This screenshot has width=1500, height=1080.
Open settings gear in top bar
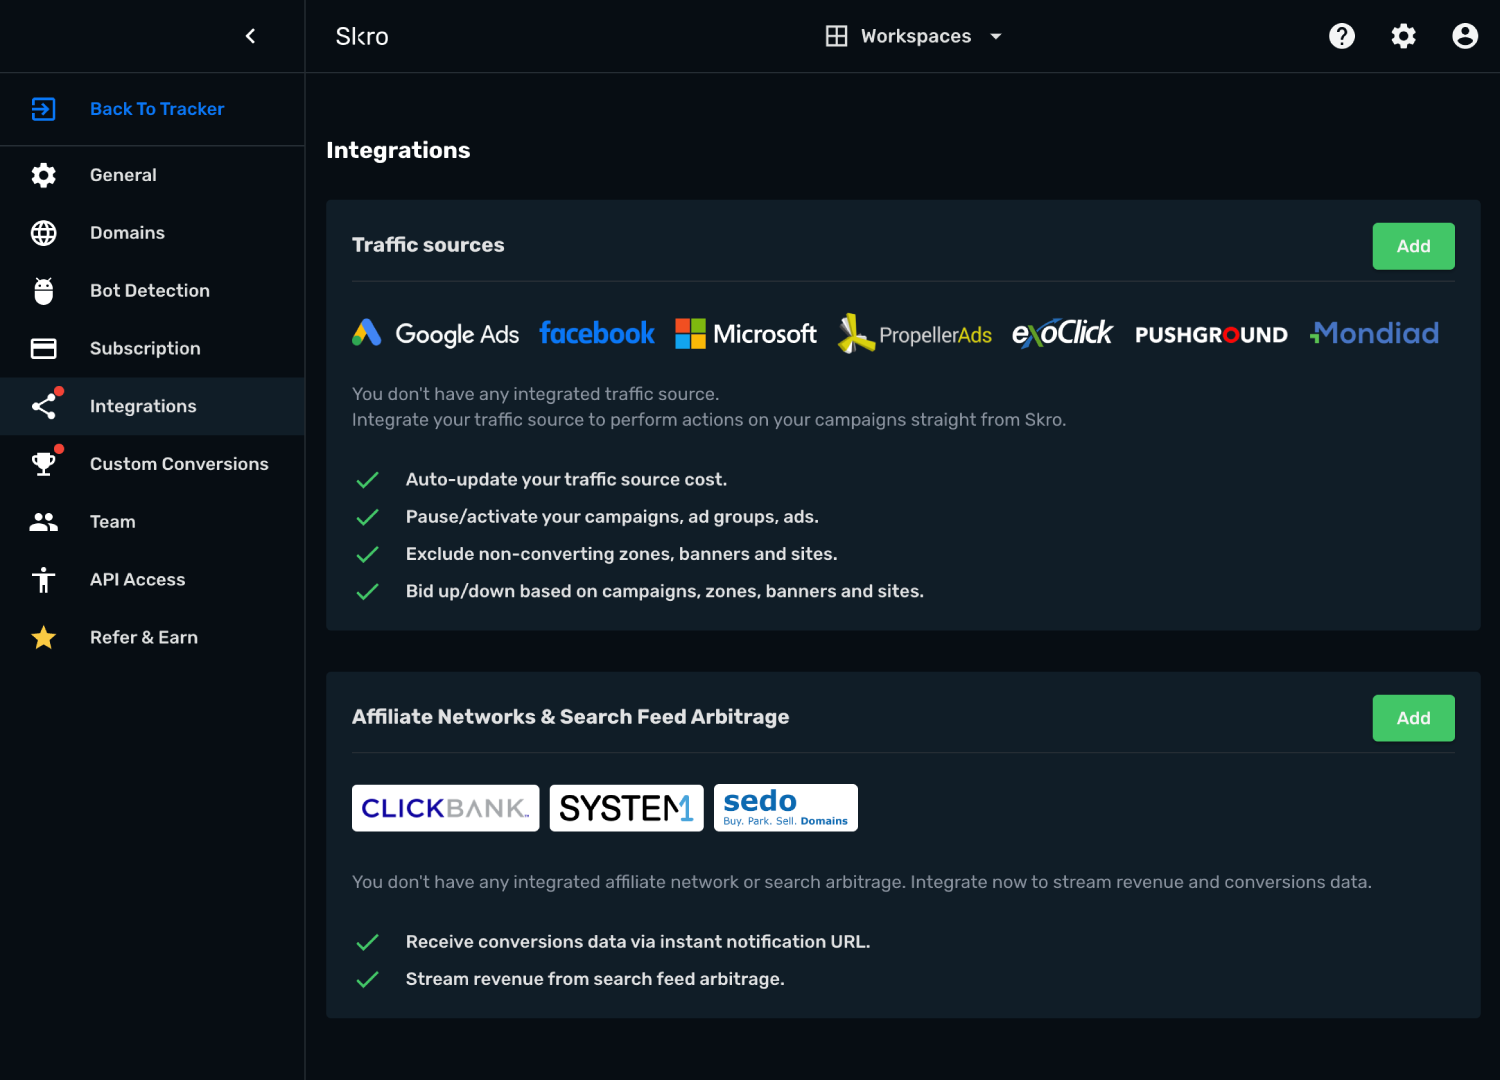1404,36
